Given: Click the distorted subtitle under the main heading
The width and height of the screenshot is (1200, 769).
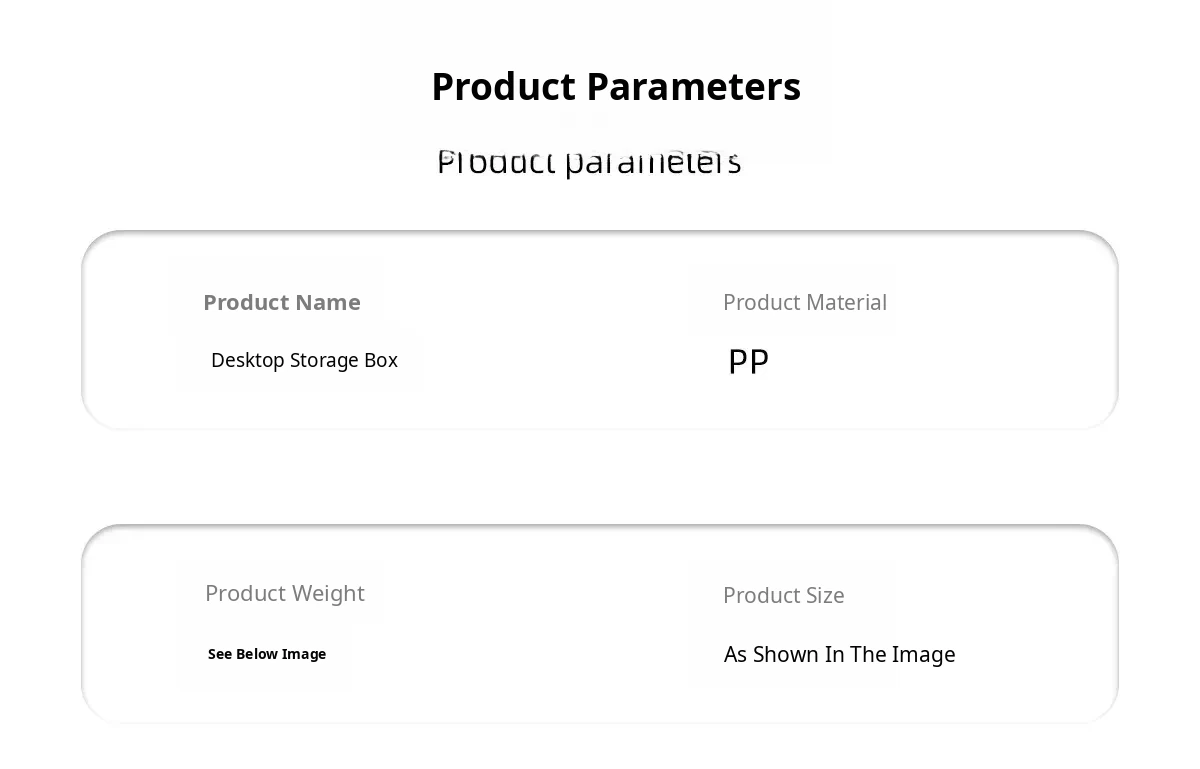Looking at the screenshot, I should pyautogui.click(x=589, y=161).
